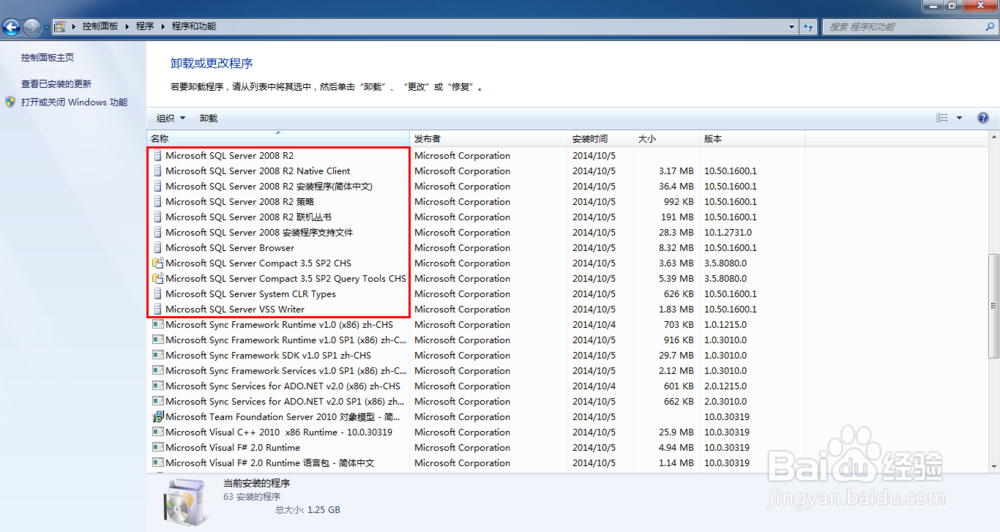Screen dimensions: 1000x532
Task: Open 打开或关闭 Windows 功能 link
Action: [74, 102]
